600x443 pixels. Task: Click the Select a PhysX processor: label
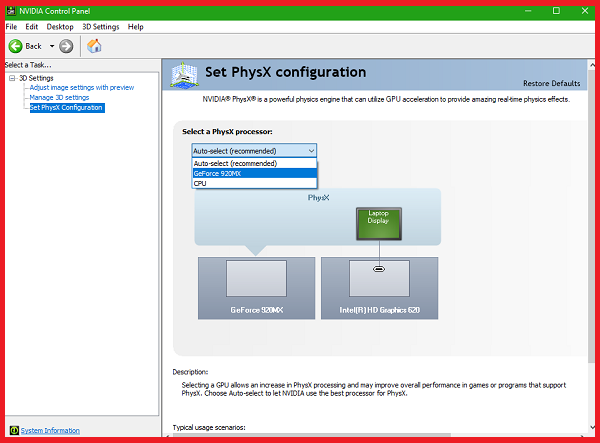tap(227, 132)
